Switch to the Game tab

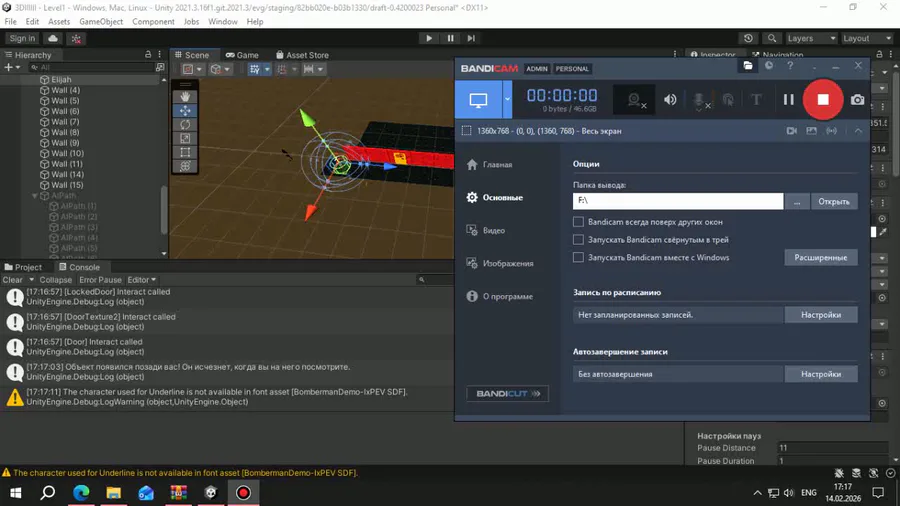tap(242, 55)
